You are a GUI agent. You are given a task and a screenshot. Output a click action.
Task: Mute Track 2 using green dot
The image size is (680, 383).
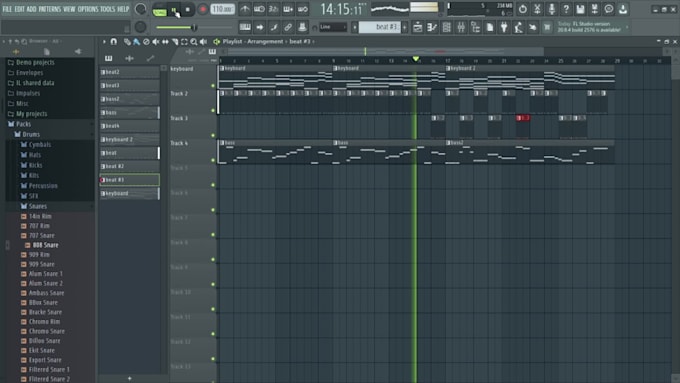[213, 110]
